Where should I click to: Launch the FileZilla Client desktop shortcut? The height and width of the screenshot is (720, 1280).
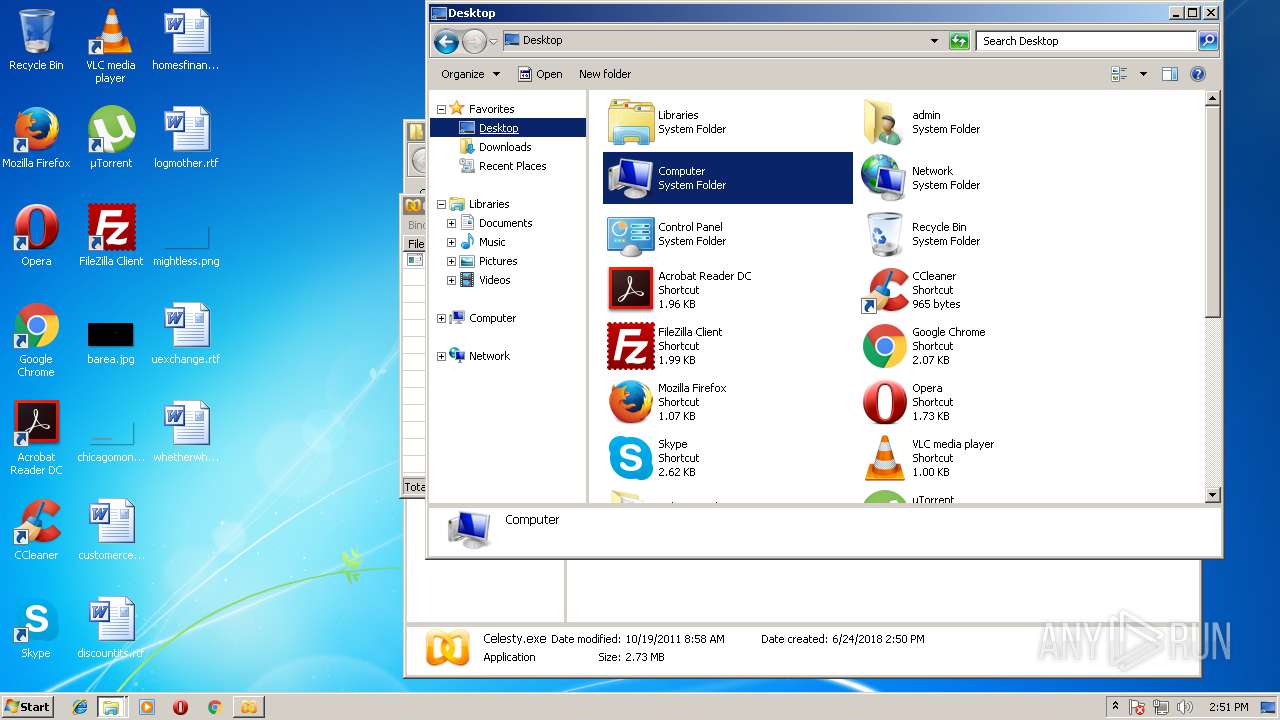pyautogui.click(x=110, y=236)
